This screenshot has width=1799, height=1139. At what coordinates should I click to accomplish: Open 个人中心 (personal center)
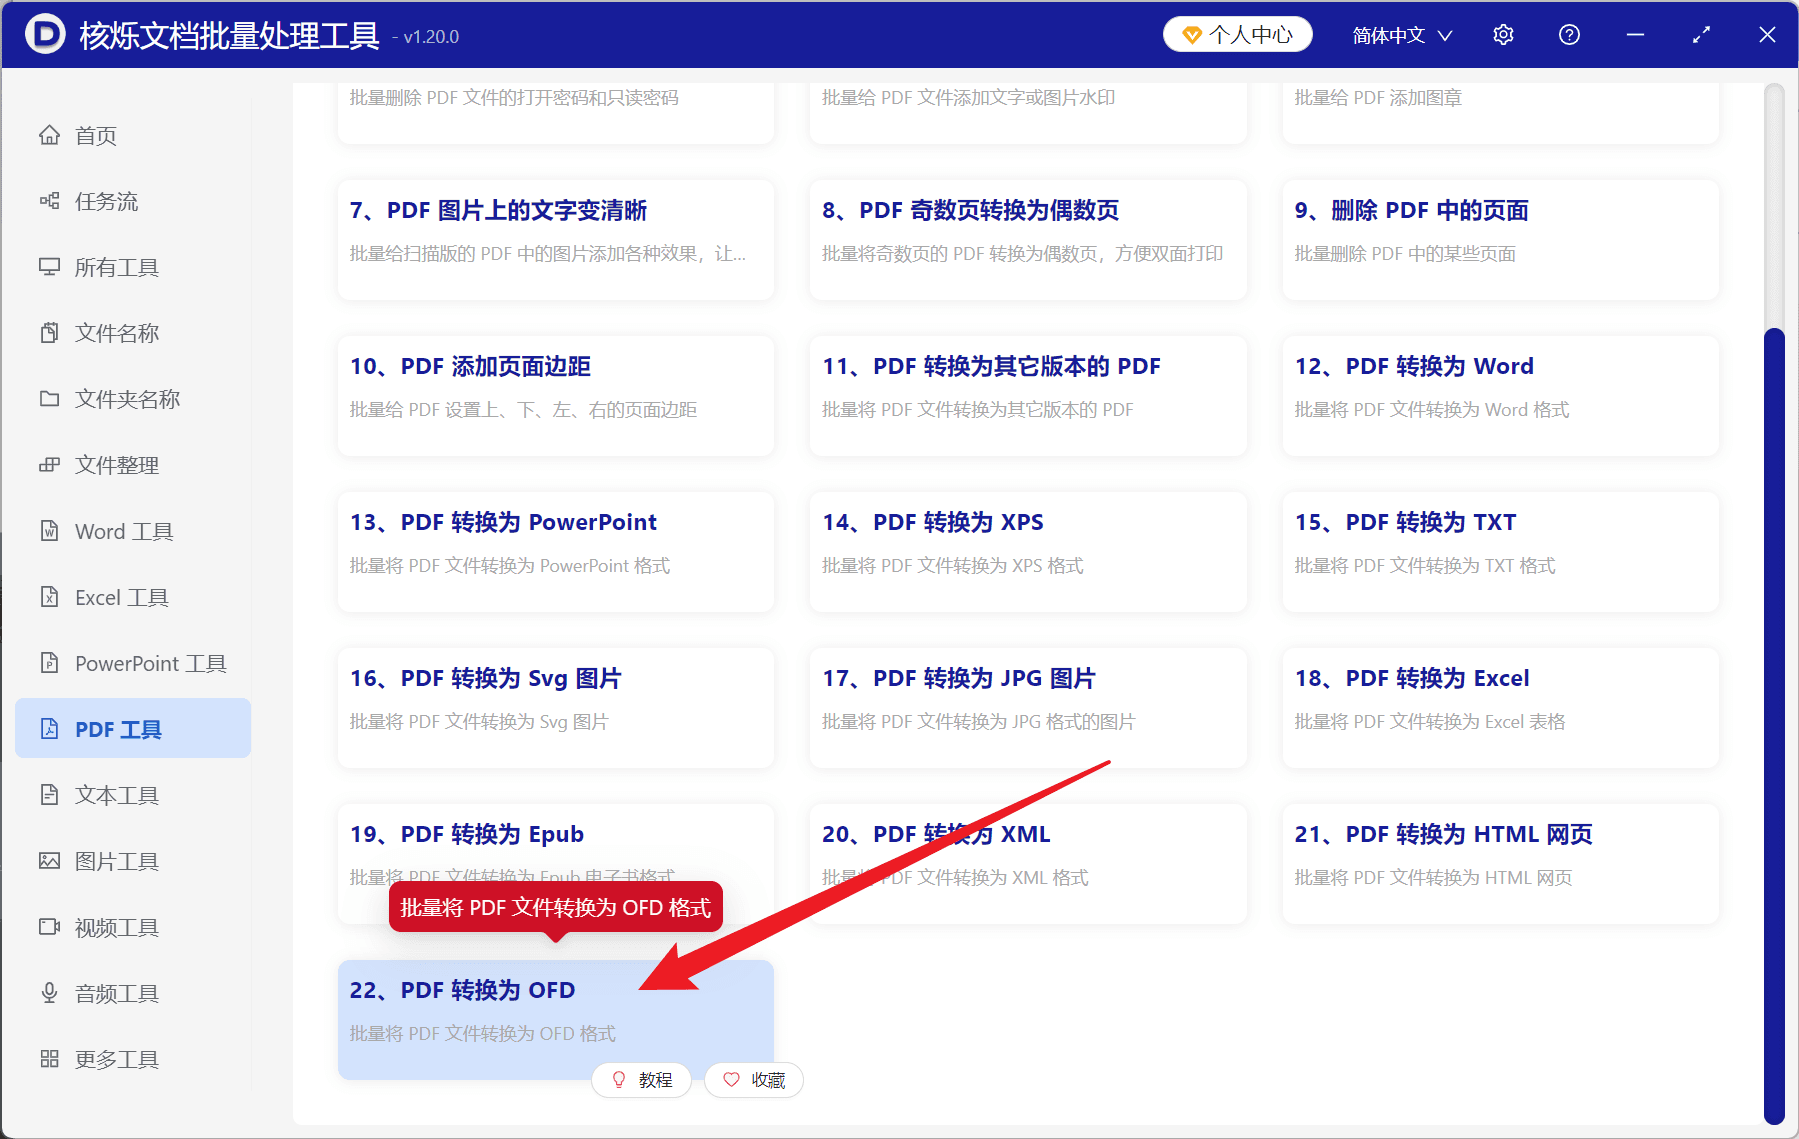[1237, 33]
